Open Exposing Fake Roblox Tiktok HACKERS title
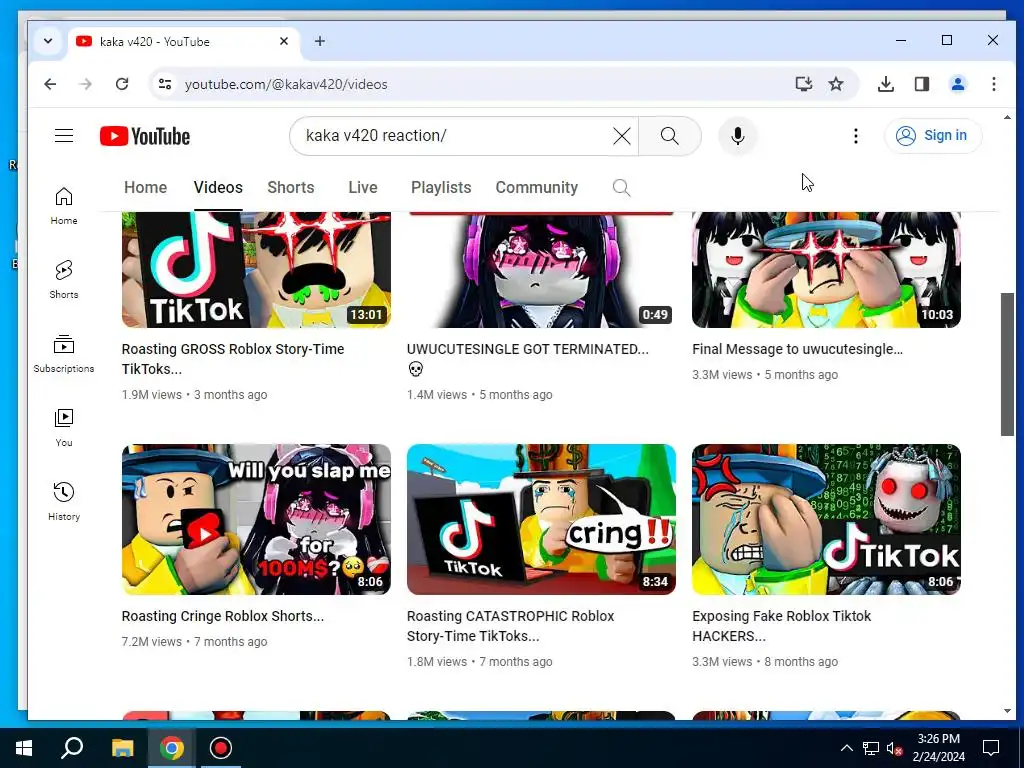1024x768 pixels. click(x=782, y=626)
